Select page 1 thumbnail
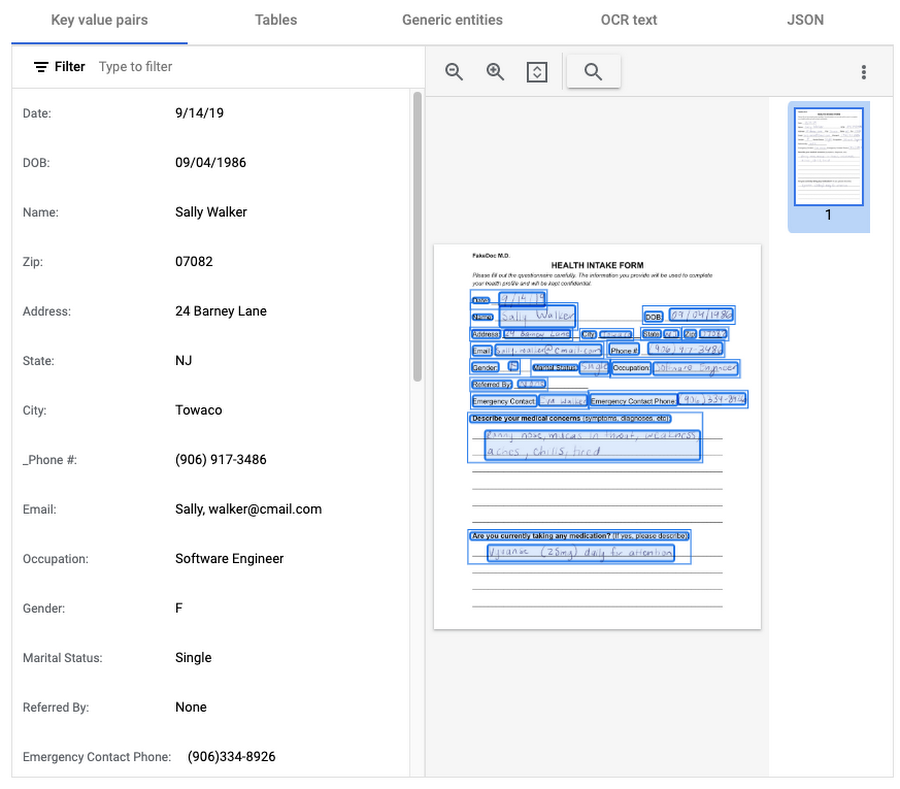The image size is (900, 789). click(x=828, y=166)
